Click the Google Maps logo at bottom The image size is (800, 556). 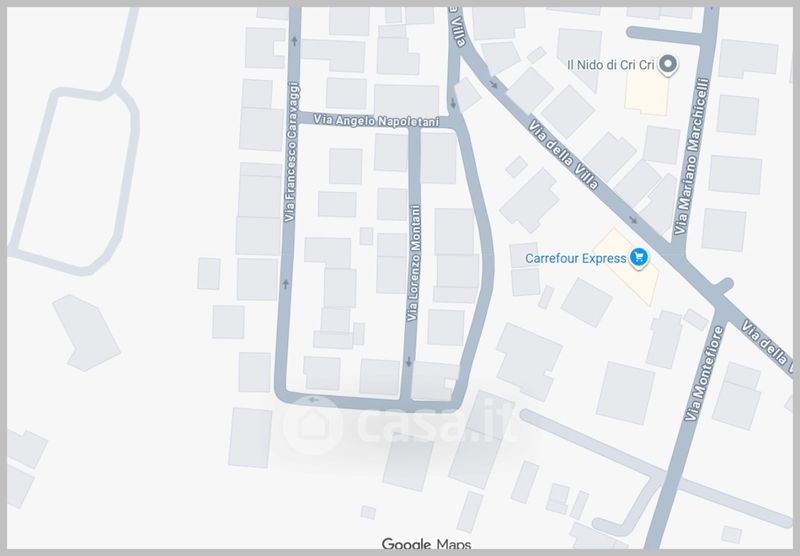coord(427,545)
